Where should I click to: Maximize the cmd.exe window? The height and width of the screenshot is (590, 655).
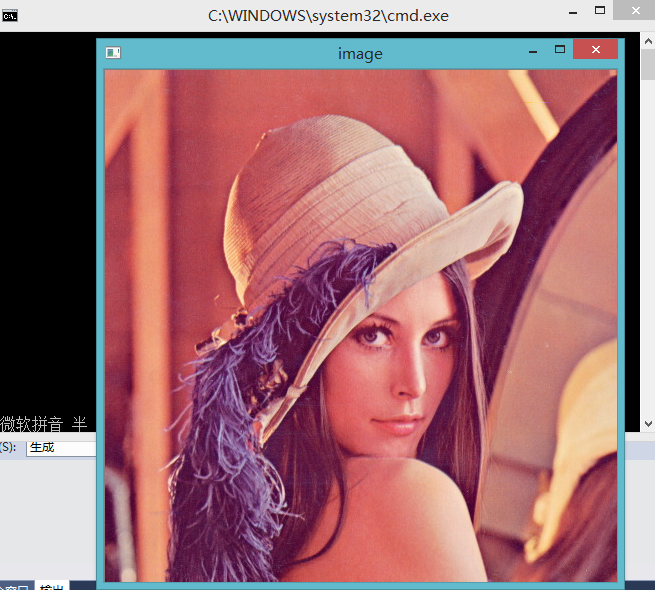coord(600,10)
